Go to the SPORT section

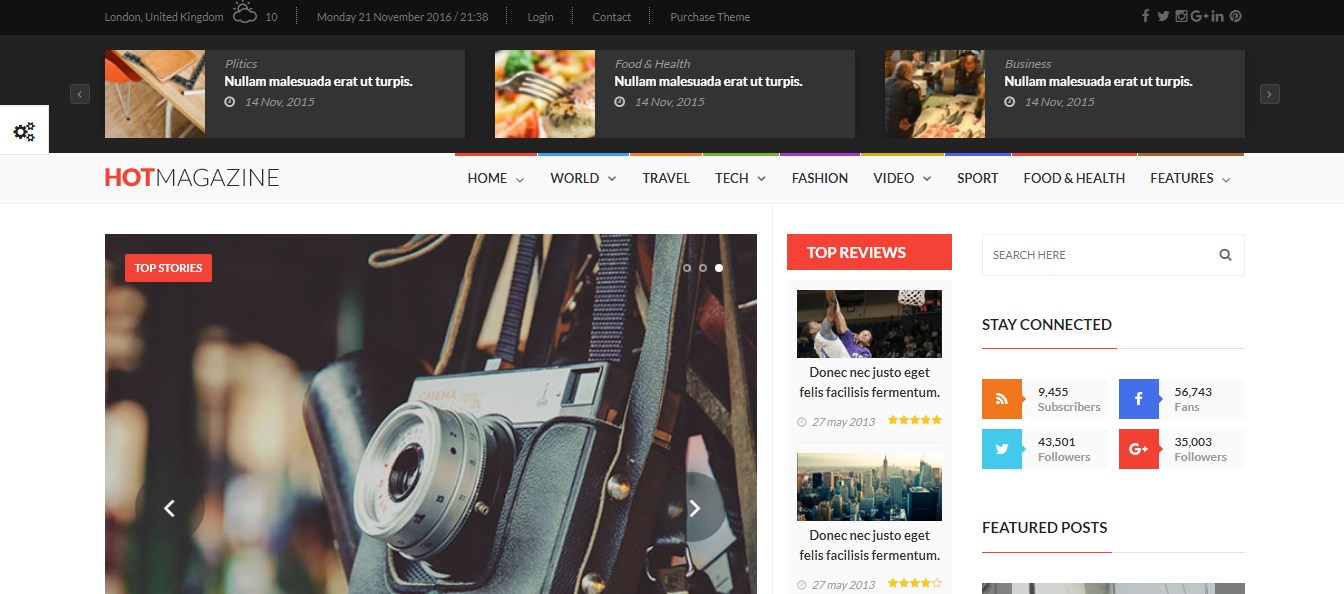tap(977, 178)
